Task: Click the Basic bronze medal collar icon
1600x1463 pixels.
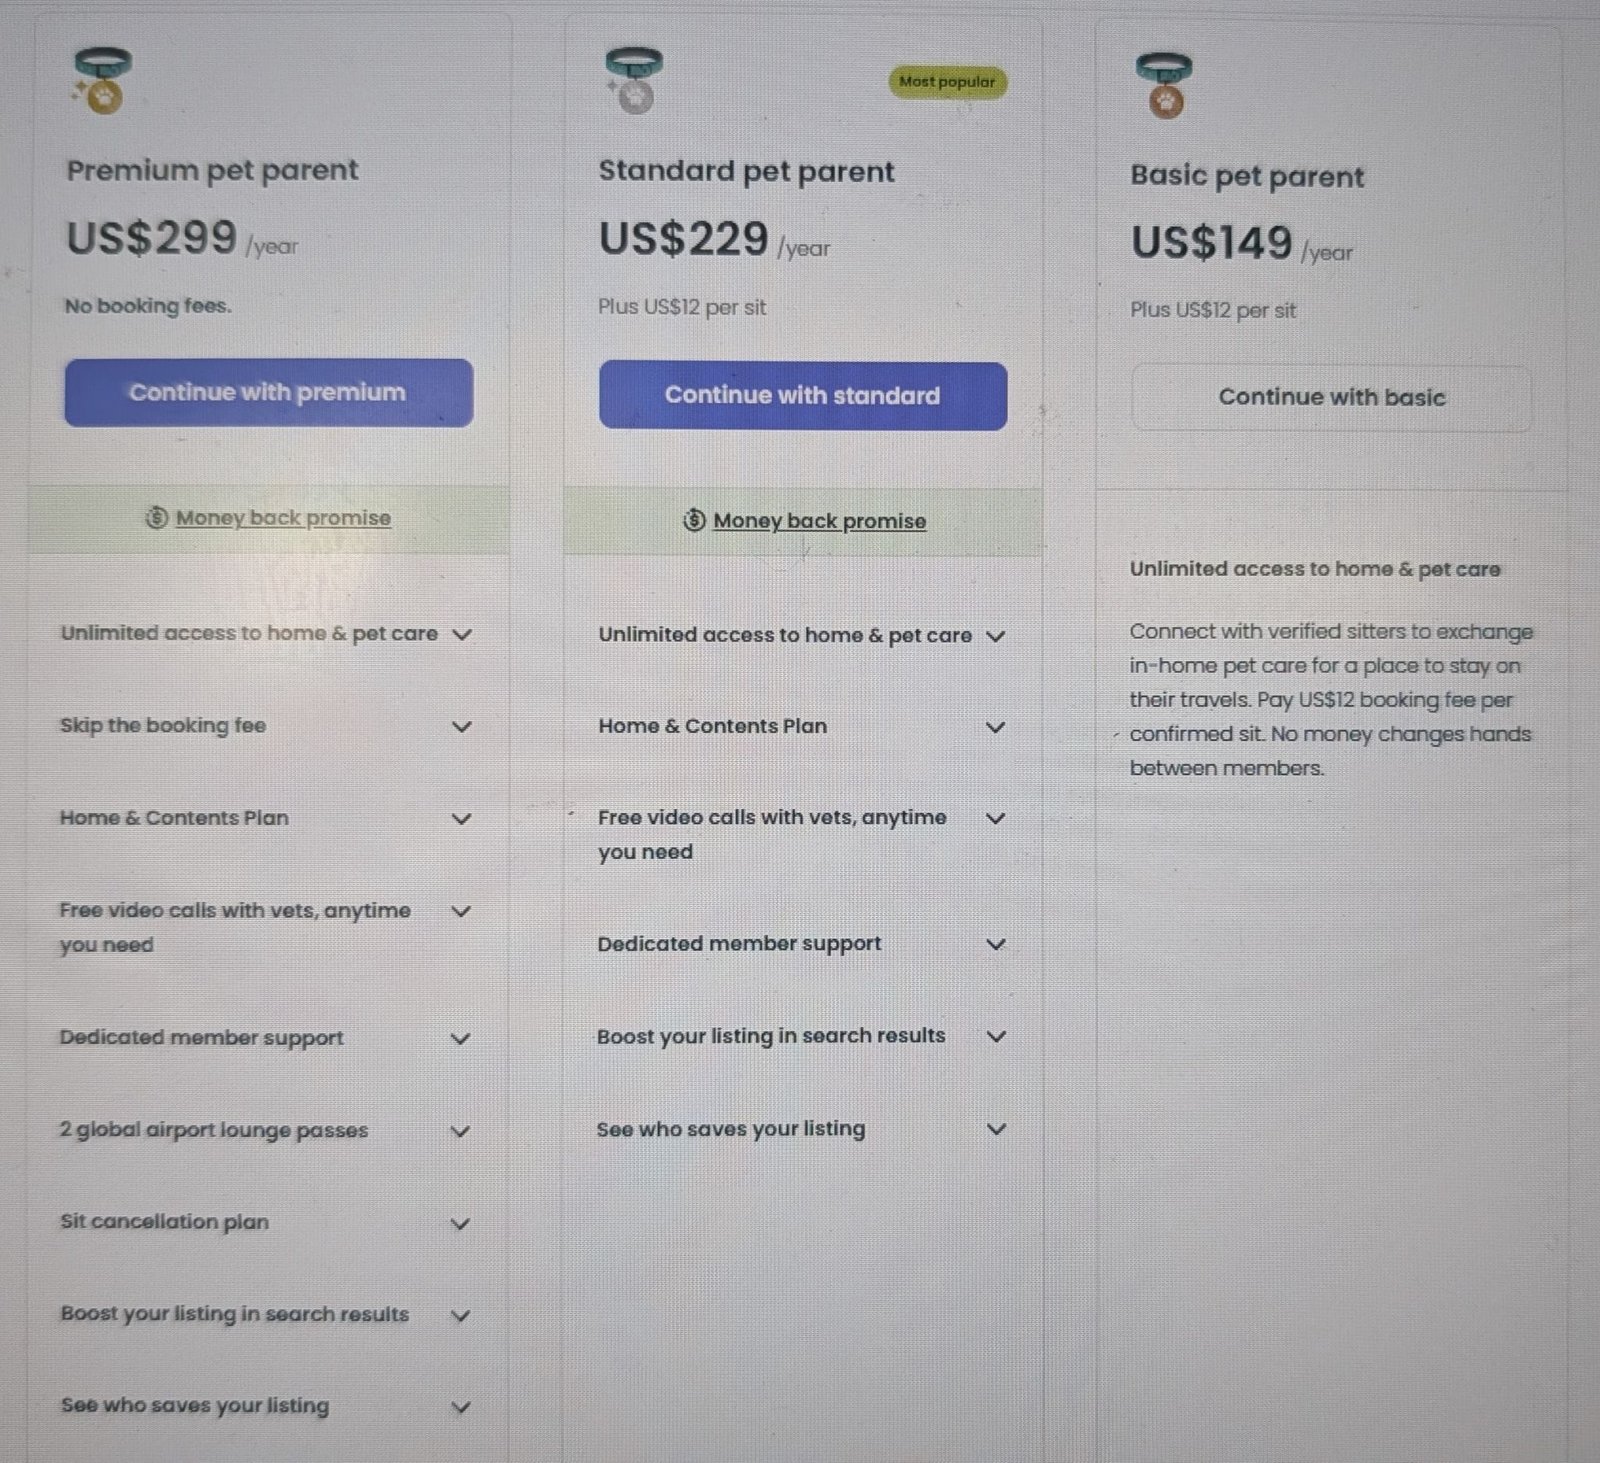Action: (1164, 86)
